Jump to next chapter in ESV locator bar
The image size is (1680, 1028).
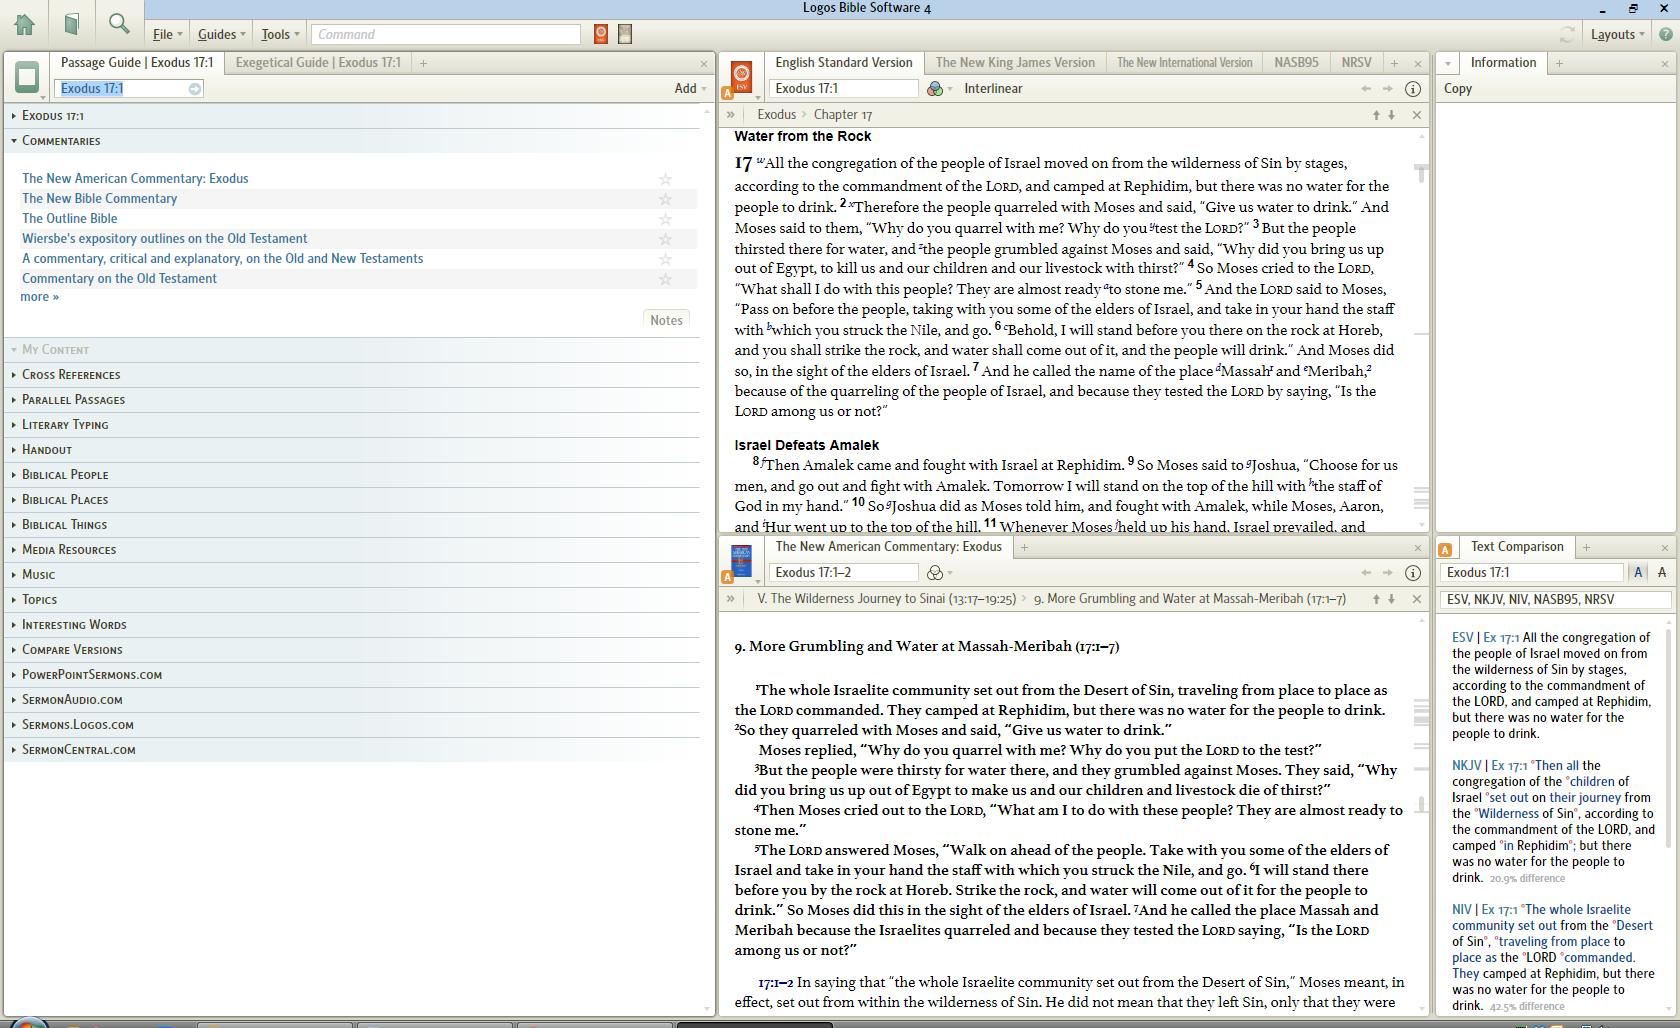1391,115
